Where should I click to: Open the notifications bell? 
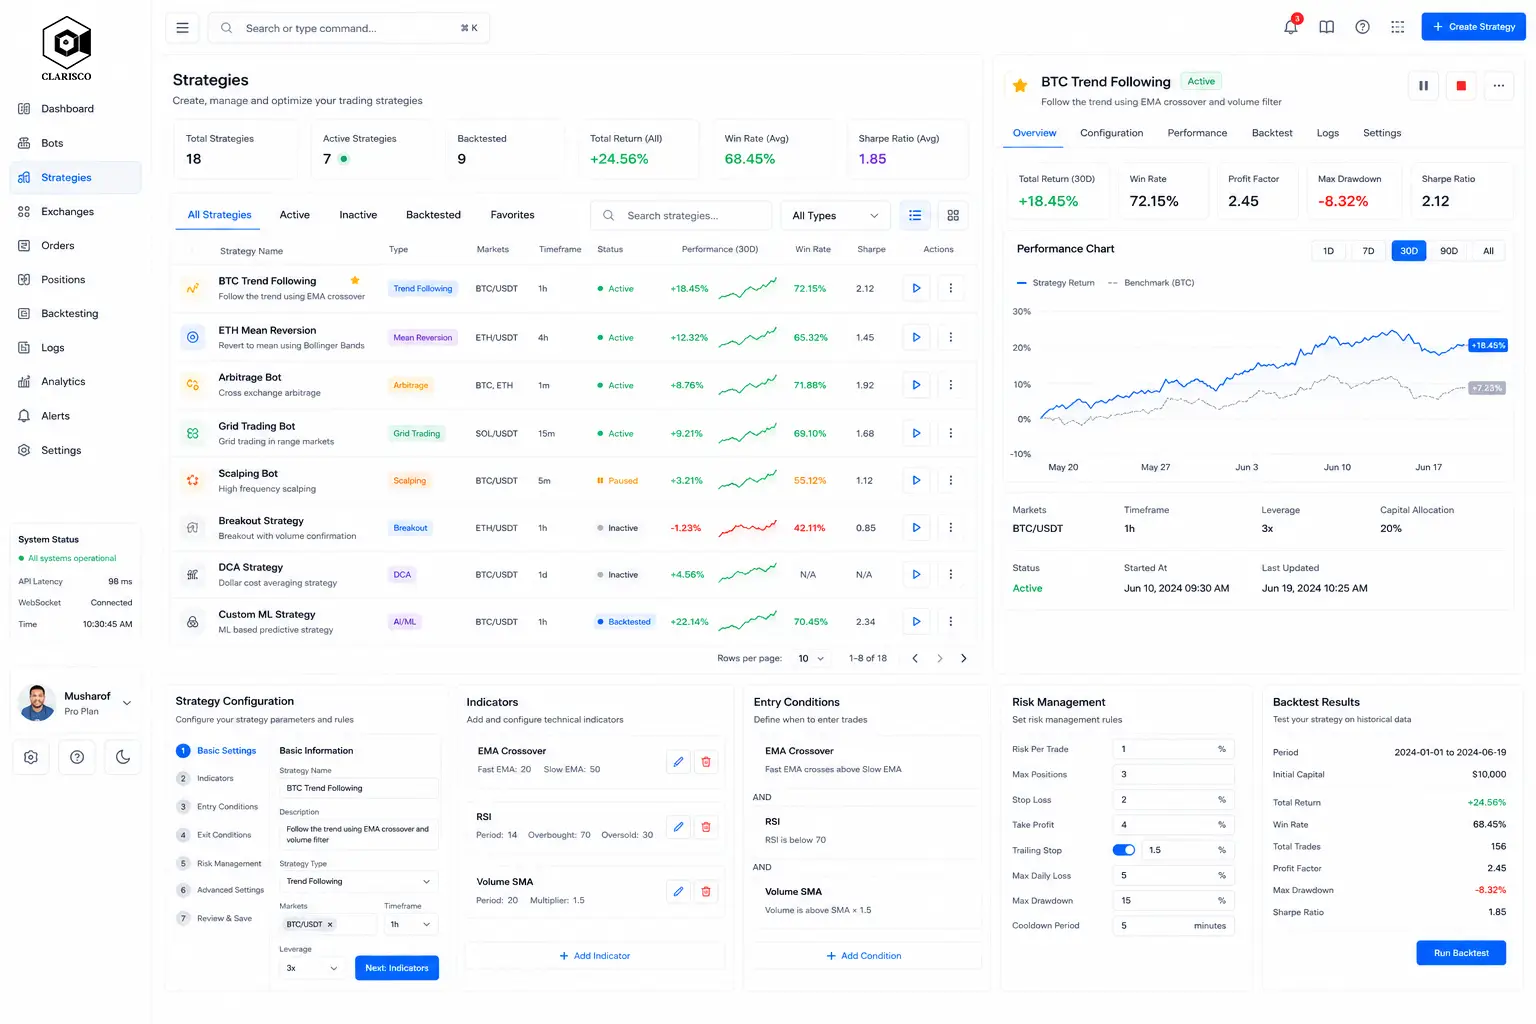point(1291,27)
